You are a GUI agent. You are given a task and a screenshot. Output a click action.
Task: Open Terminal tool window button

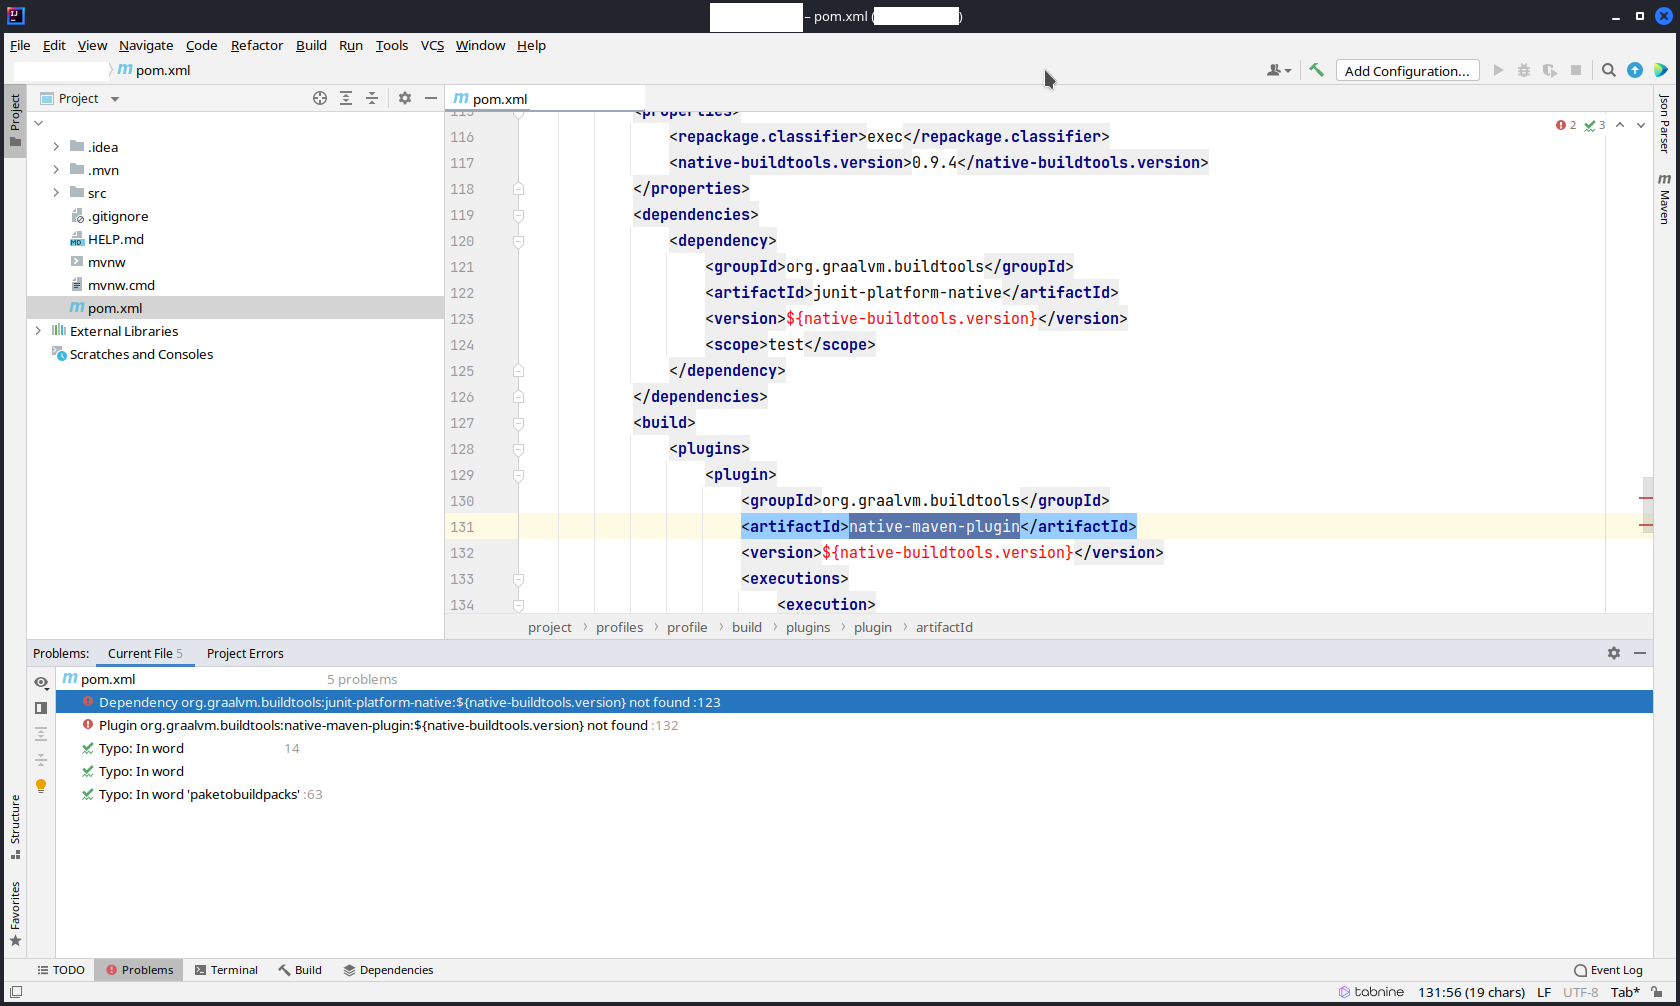coord(226,970)
